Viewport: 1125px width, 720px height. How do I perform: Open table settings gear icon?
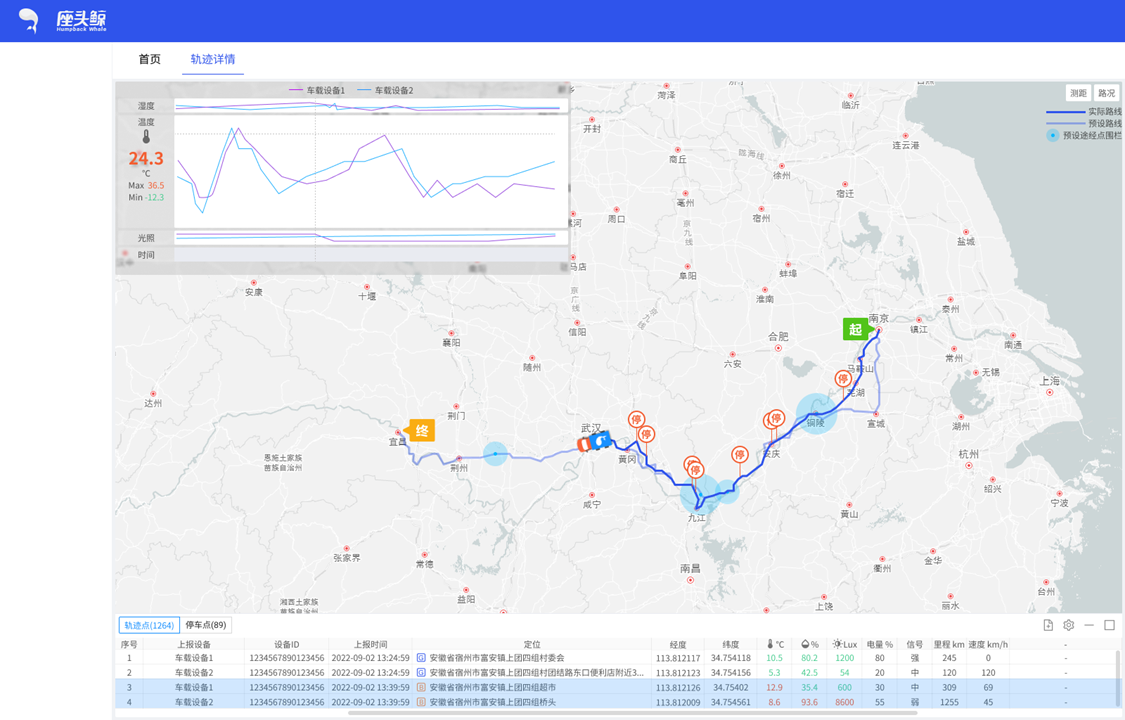(1069, 625)
